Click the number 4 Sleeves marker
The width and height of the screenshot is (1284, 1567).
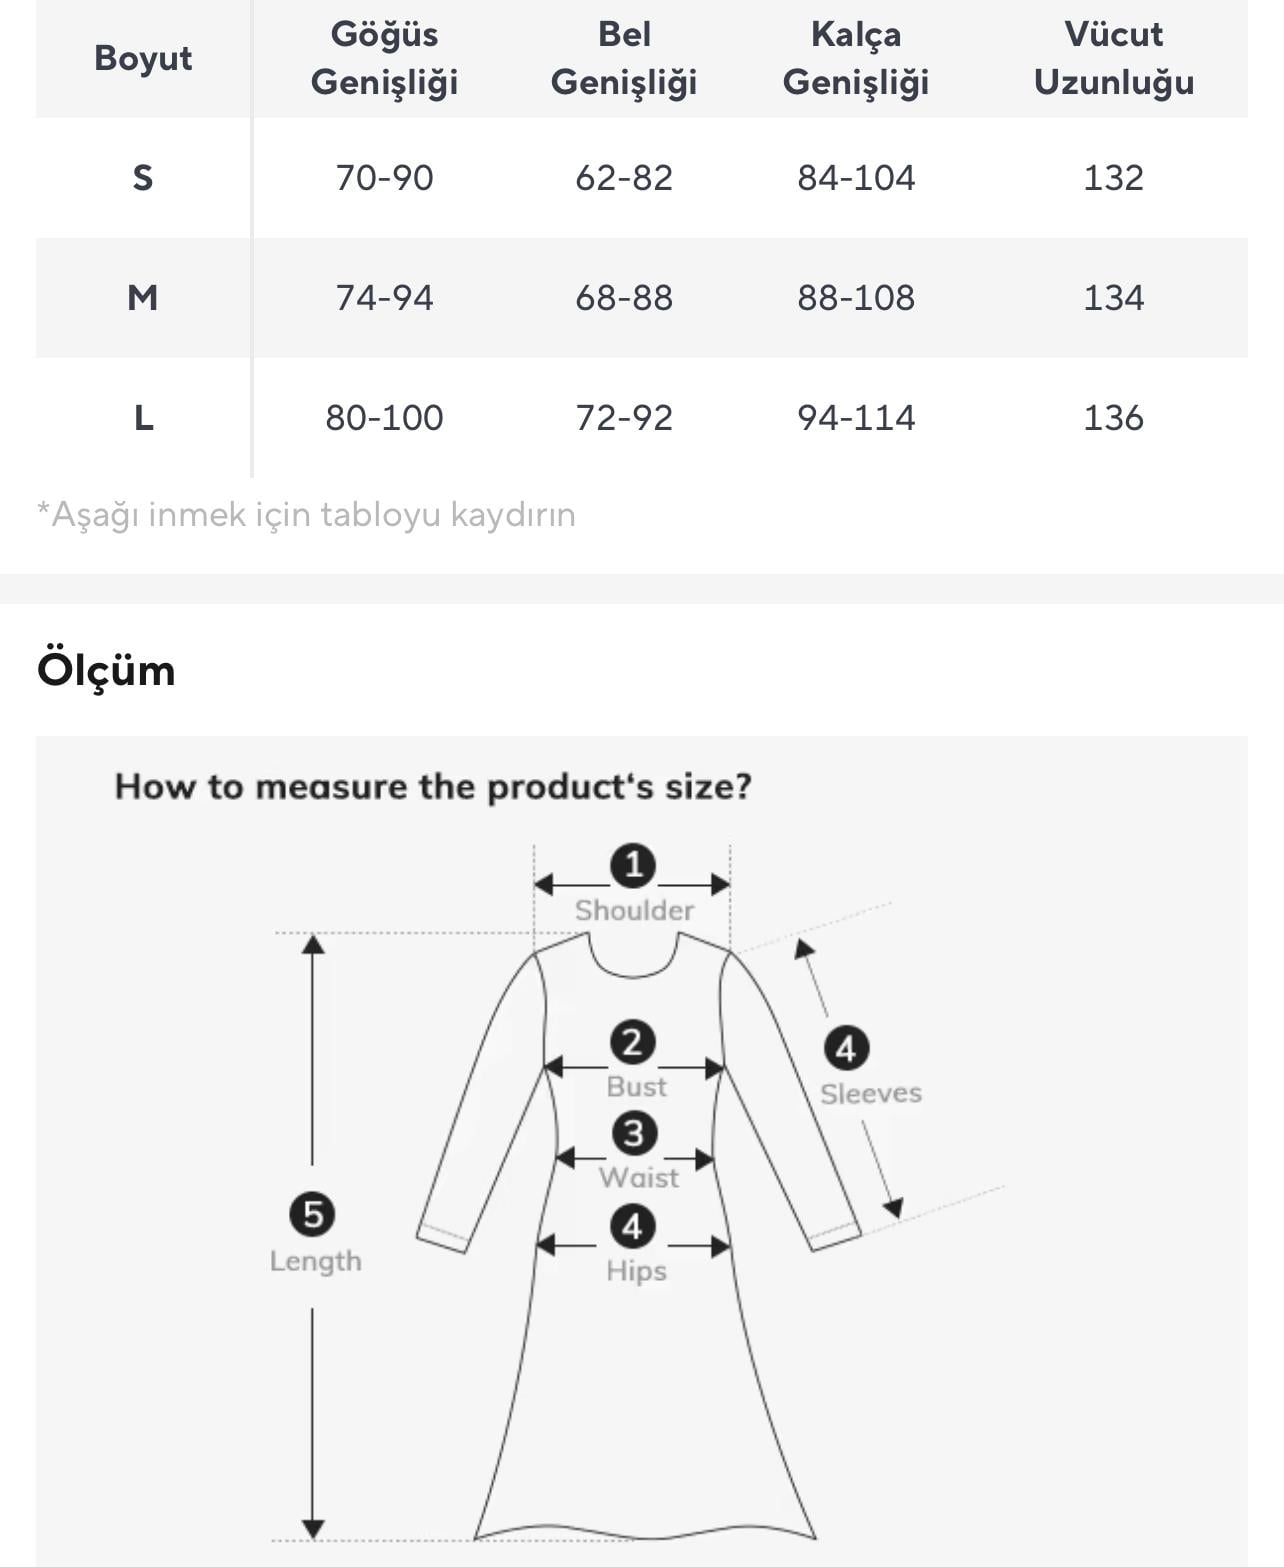(846, 1049)
